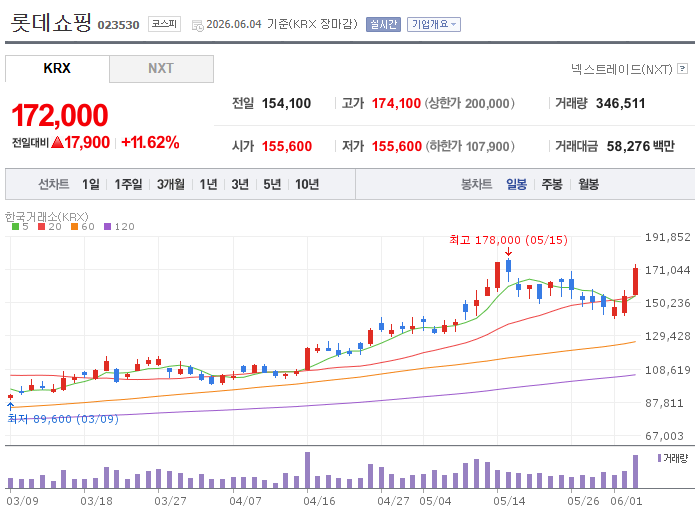This screenshot has width=695, height=512.
Task: Switch to the KRX tab
Action: point(57,68)
